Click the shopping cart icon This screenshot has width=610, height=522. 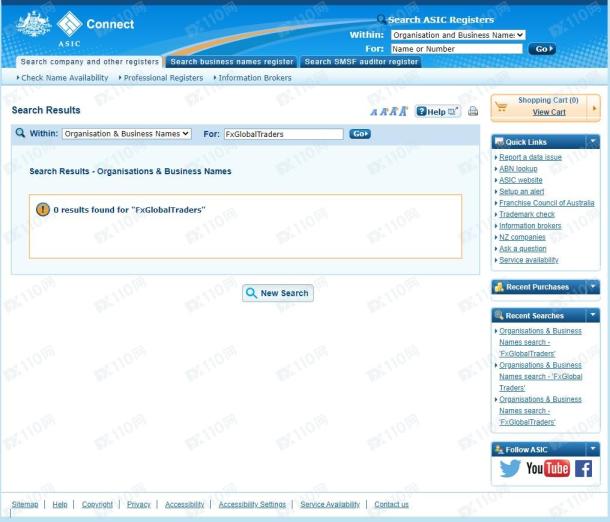click(501, 107)
